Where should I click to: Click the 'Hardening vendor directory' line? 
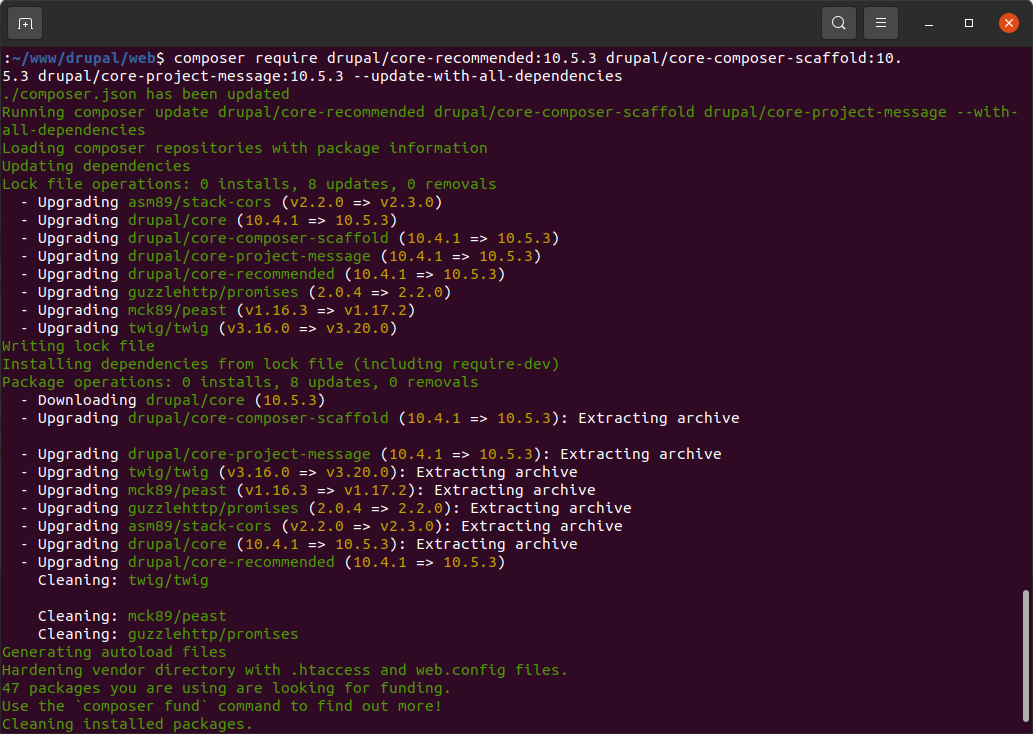[x=285, y=670]
